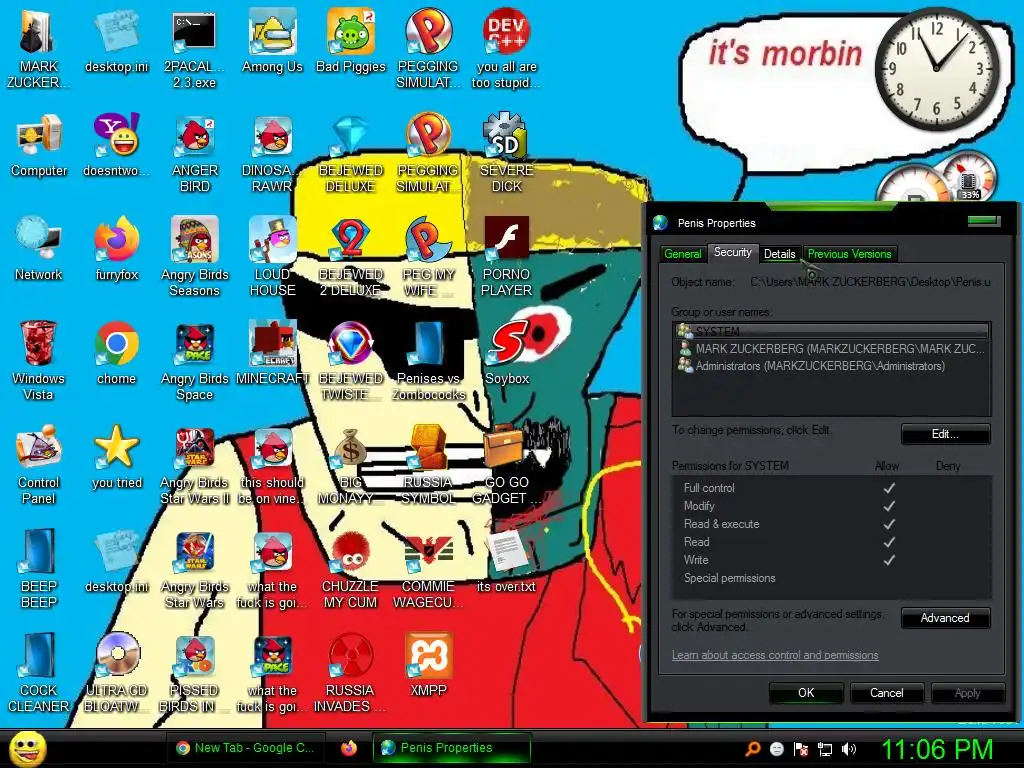Viewport: 1024px width, 768px height.
Task: Click the analog clock gadget
Action: click(x=936, y=67)
